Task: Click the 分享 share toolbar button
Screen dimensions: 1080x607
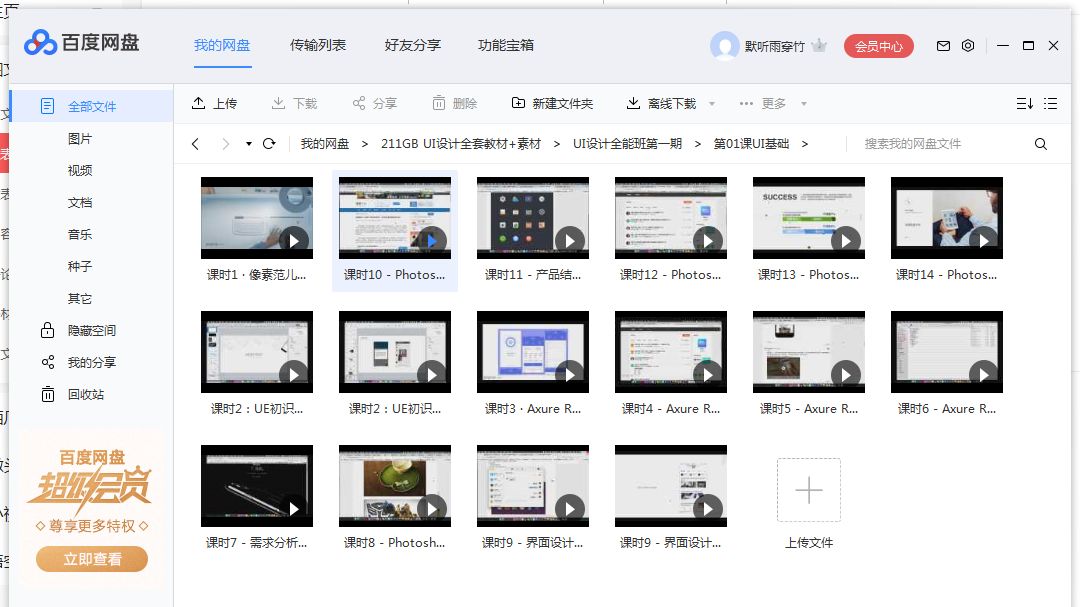Action: pos(375,103)
